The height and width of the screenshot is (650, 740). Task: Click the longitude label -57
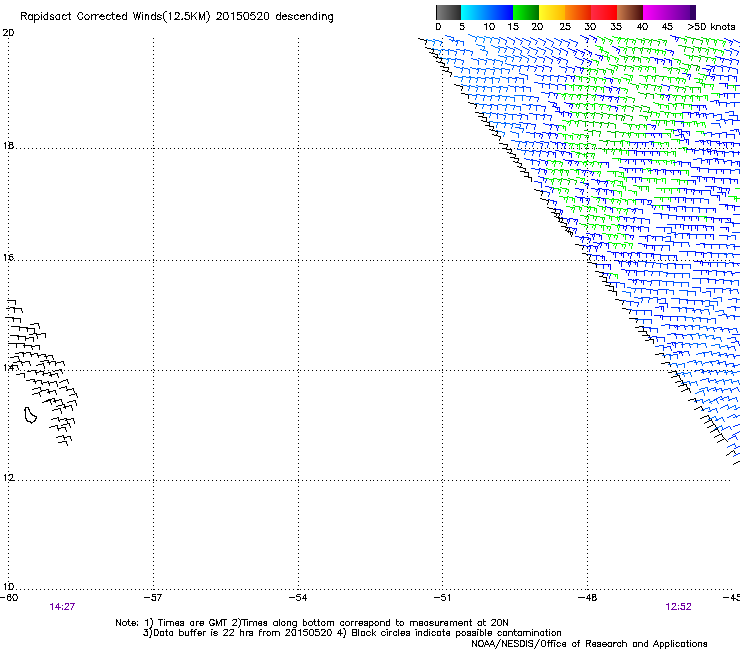(x=153, y=598)
